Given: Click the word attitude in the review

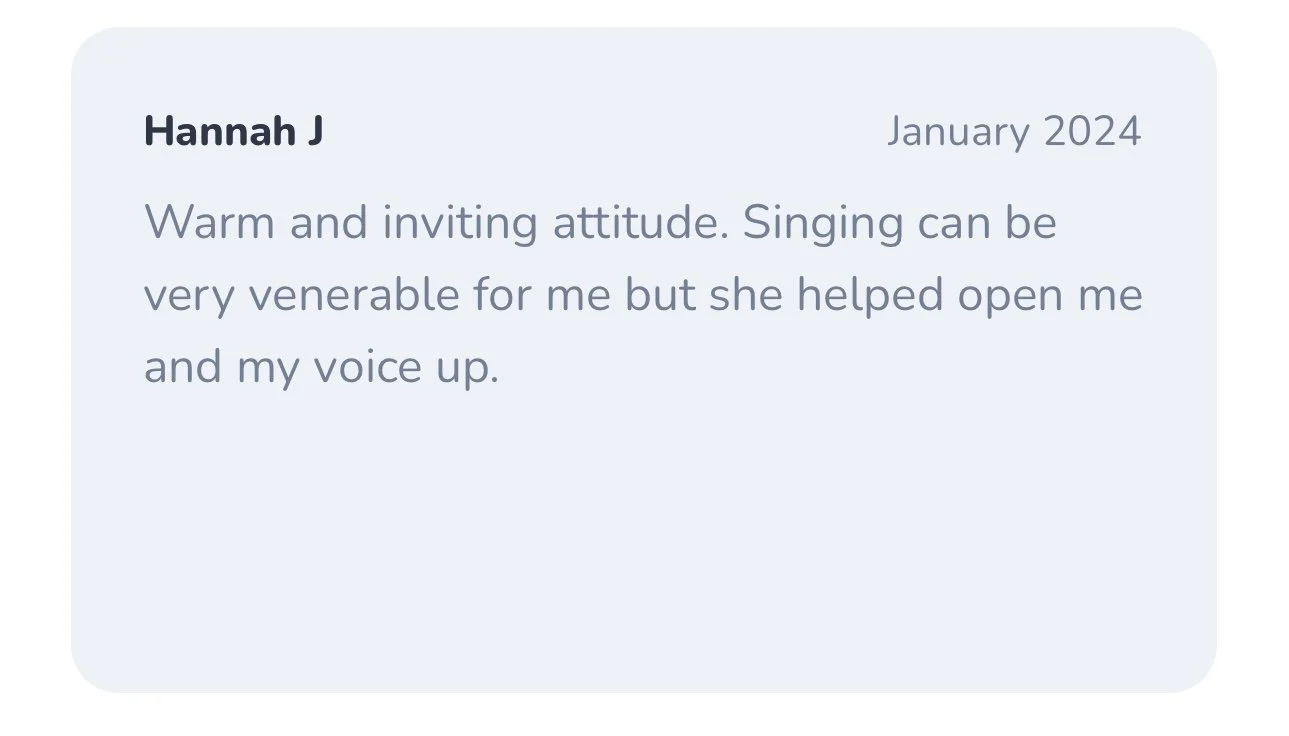Looking at the screenshot, I should tap(640, 222).
